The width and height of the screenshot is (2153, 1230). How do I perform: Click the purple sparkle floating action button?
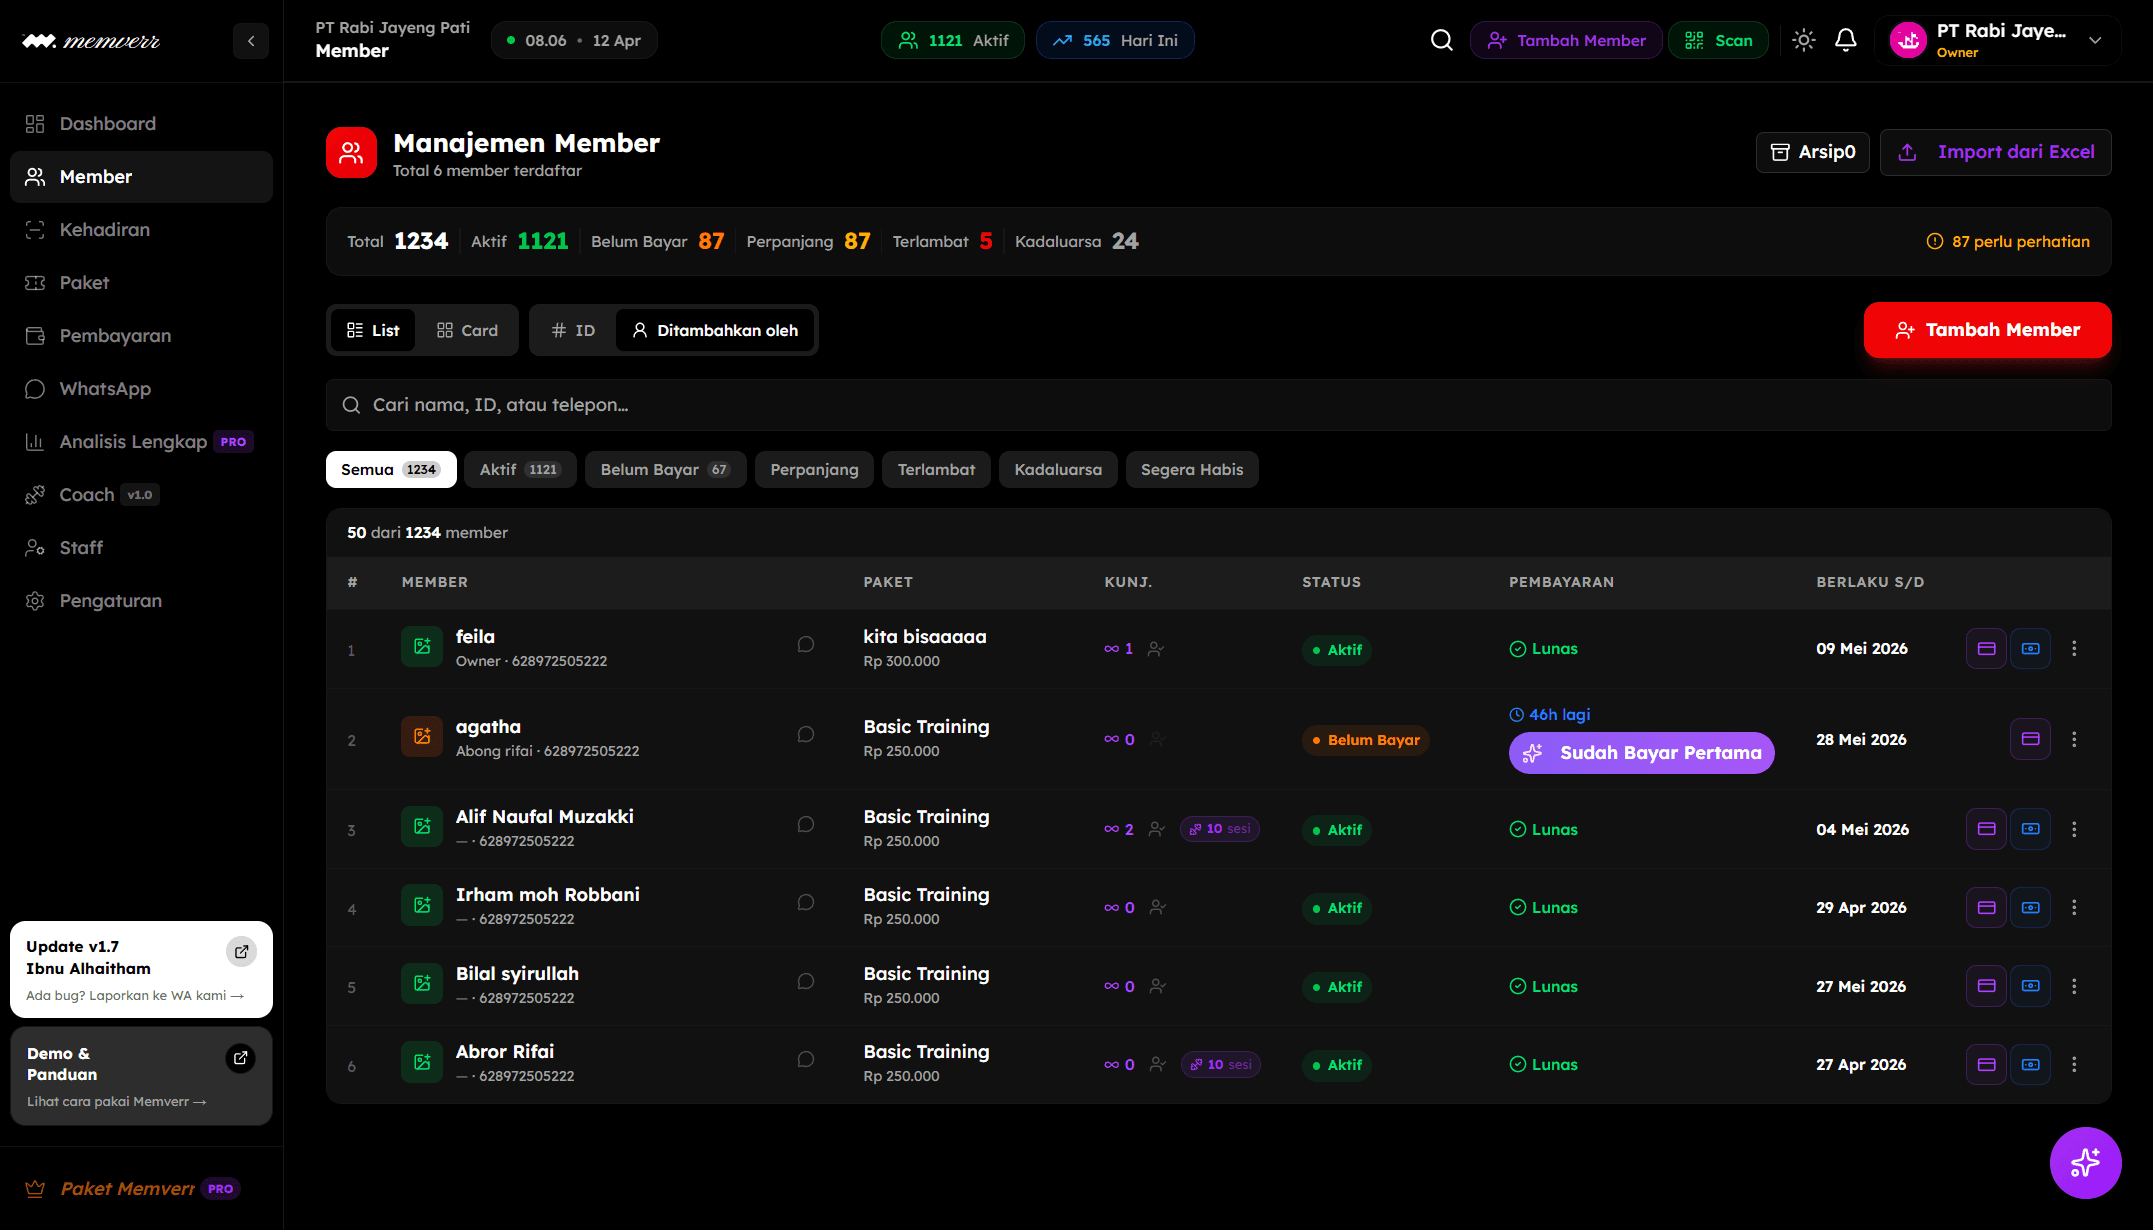(2086, 1163)
